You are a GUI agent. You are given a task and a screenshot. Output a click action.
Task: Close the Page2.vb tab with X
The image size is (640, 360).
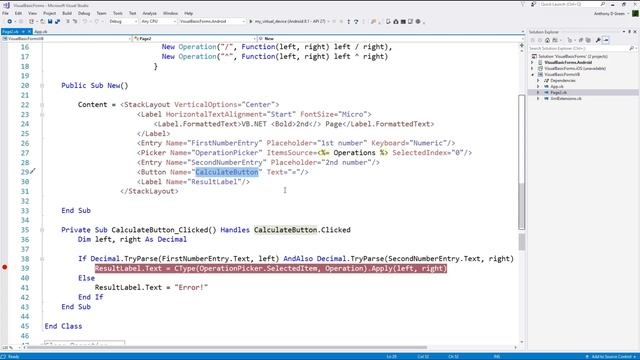[x=29, y=31]
